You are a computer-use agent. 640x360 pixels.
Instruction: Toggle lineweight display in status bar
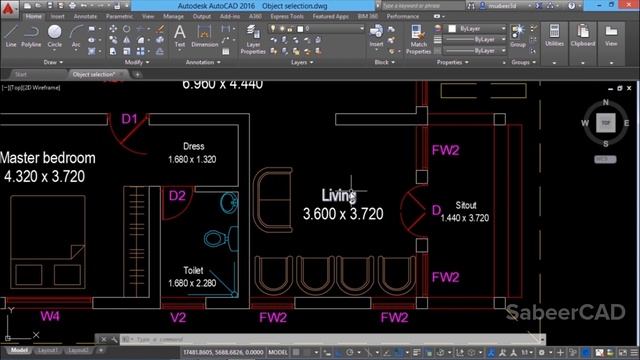(x=416, y=352)
